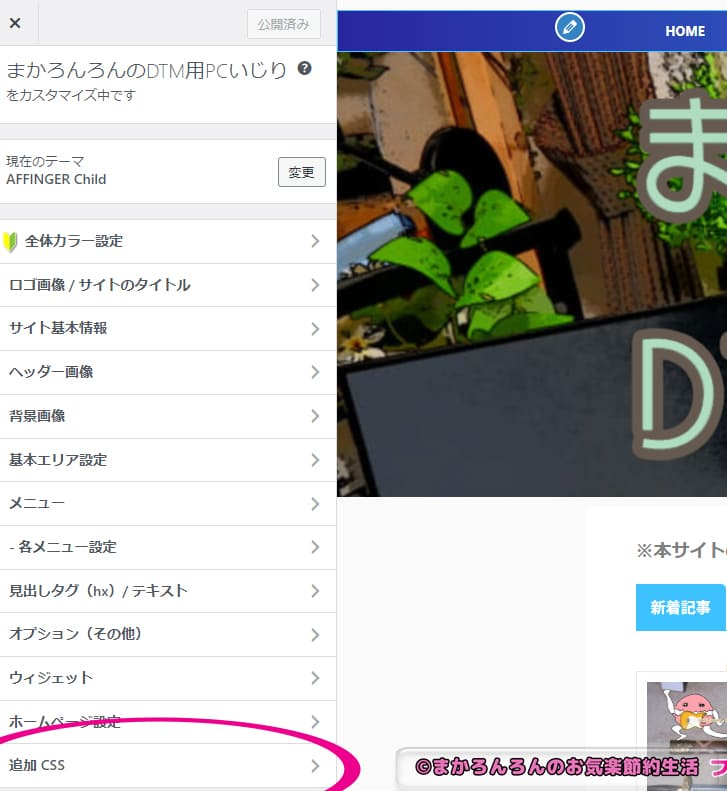Viewport: 727px width, 791px height.
Task: Open サイト基本情報 section
Action: pos(168,328)
